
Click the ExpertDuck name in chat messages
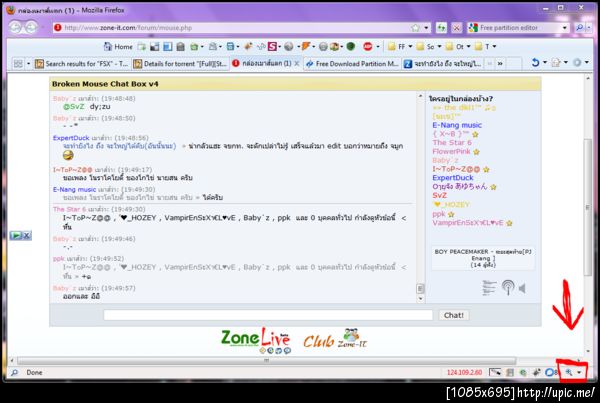(71, 138)
